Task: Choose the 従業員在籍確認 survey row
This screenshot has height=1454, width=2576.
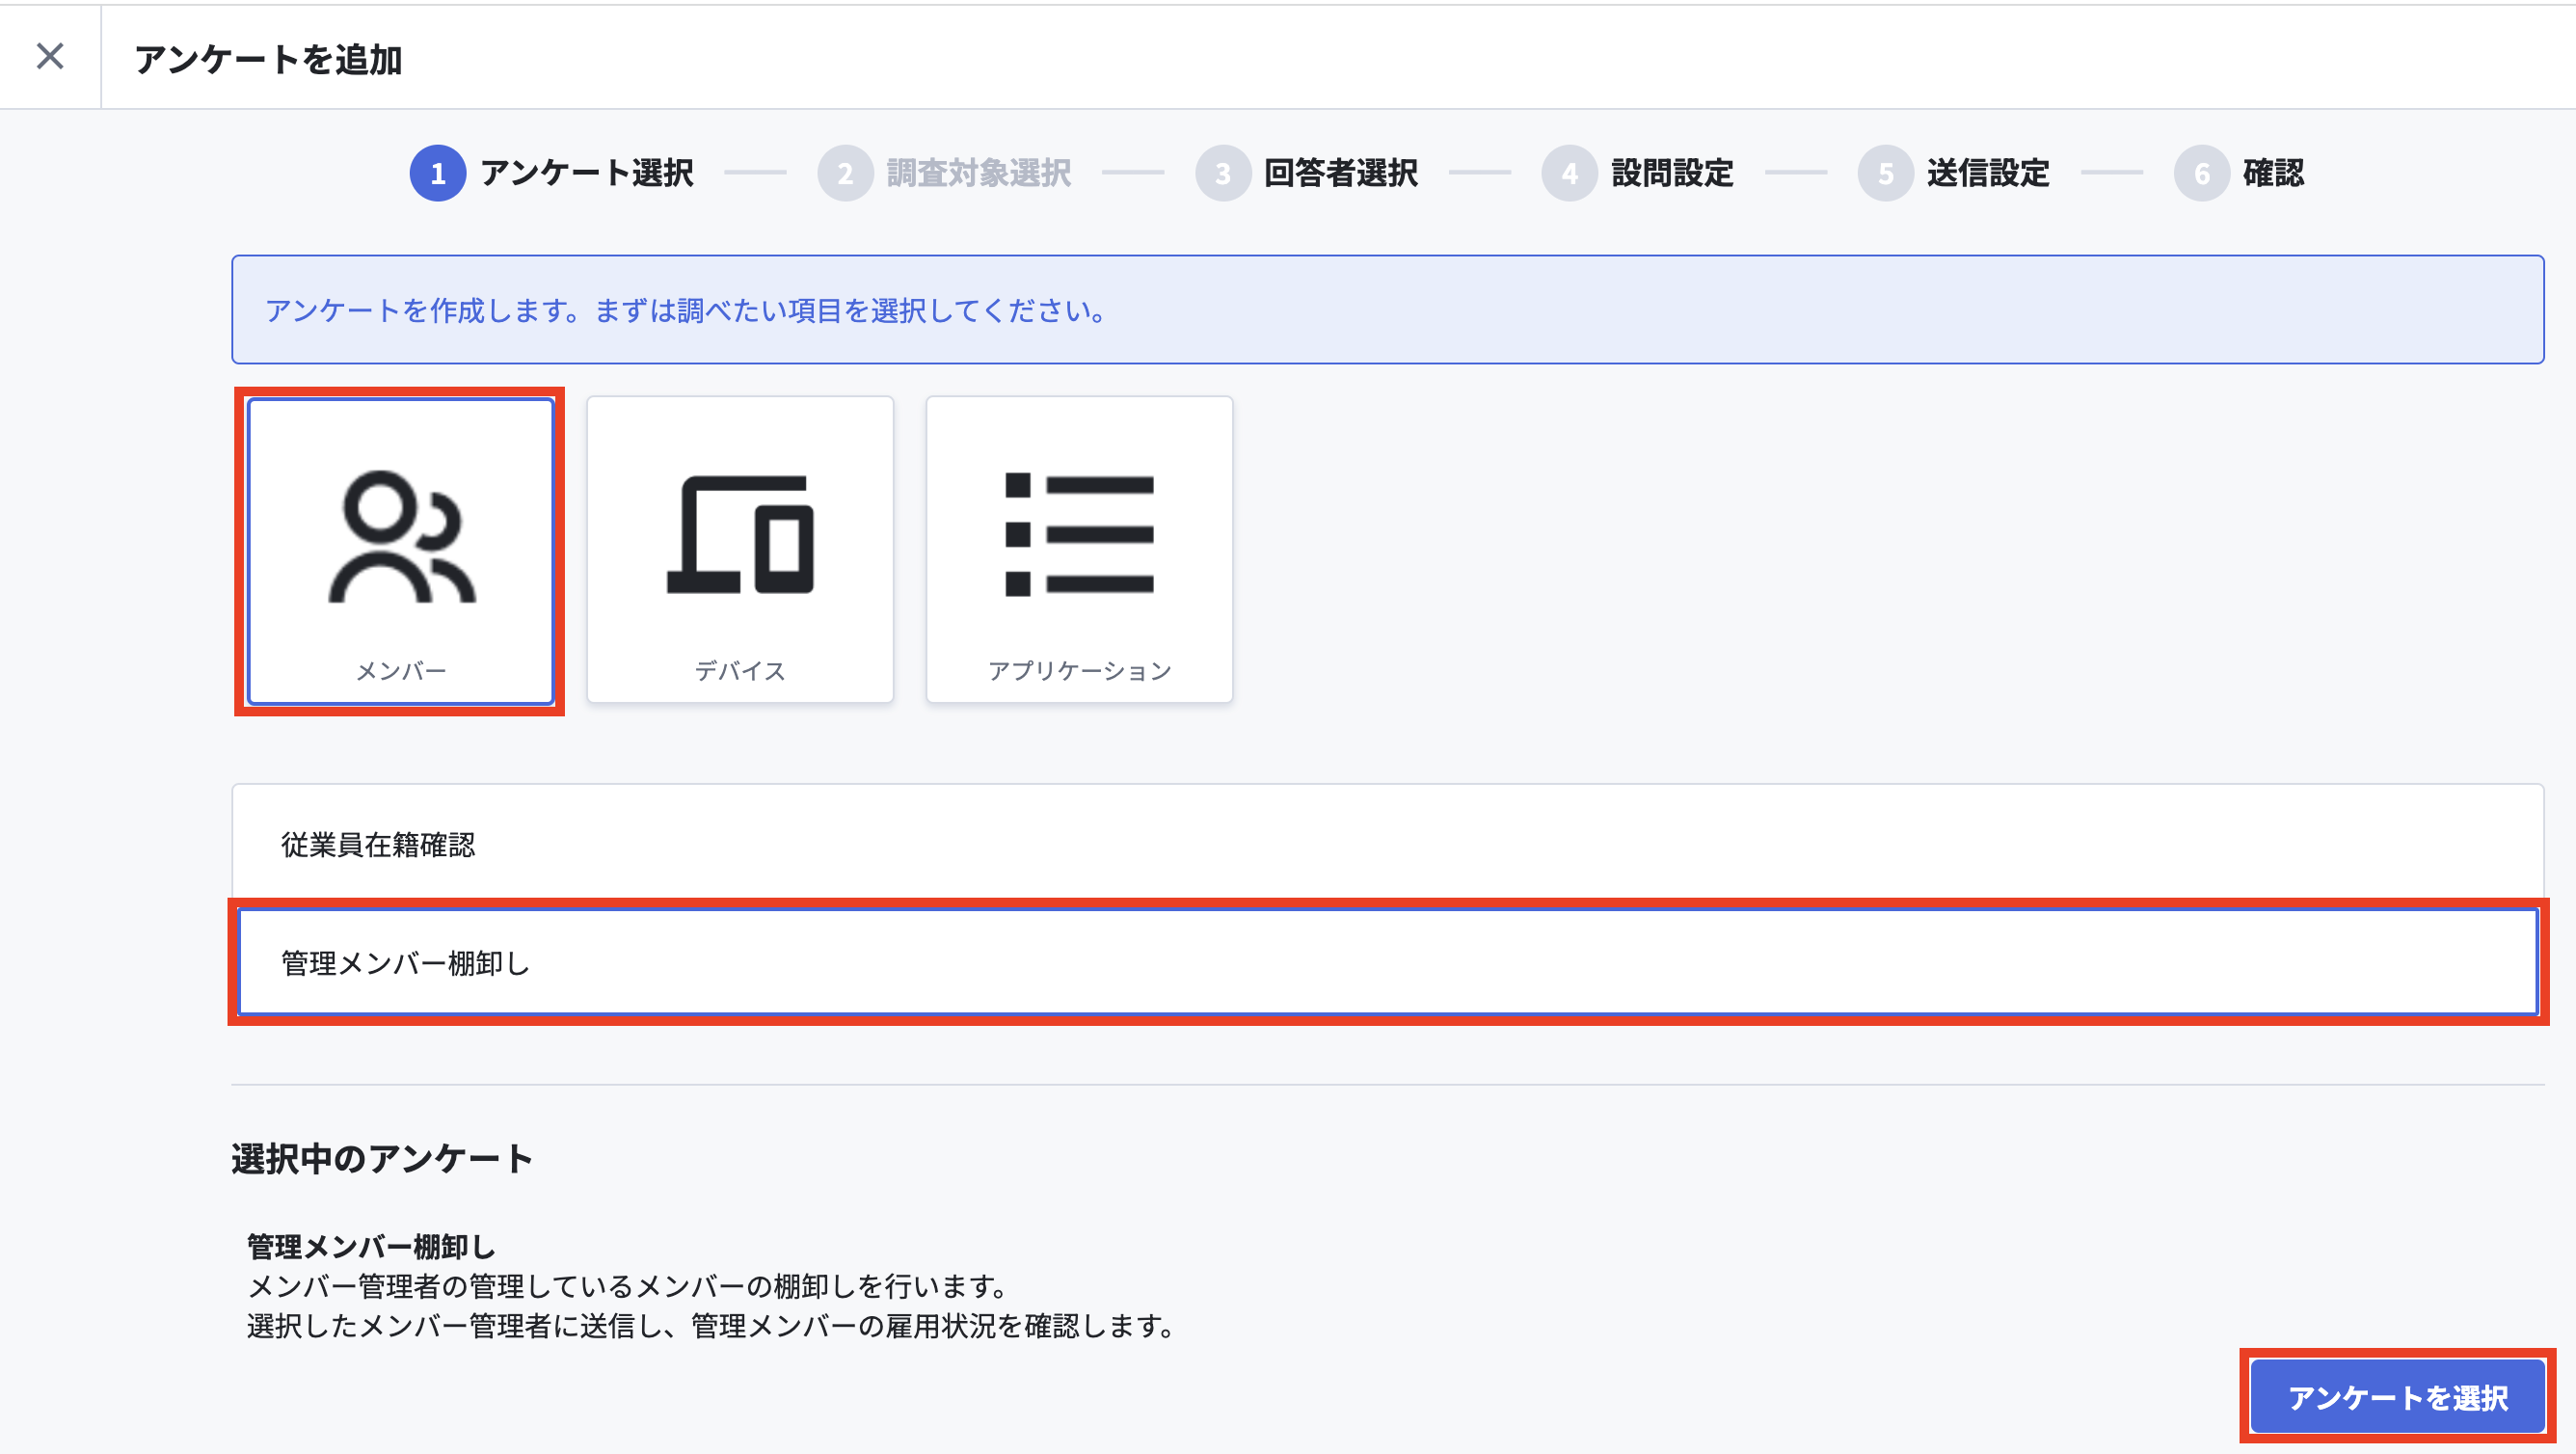Action: point(1387,845)
